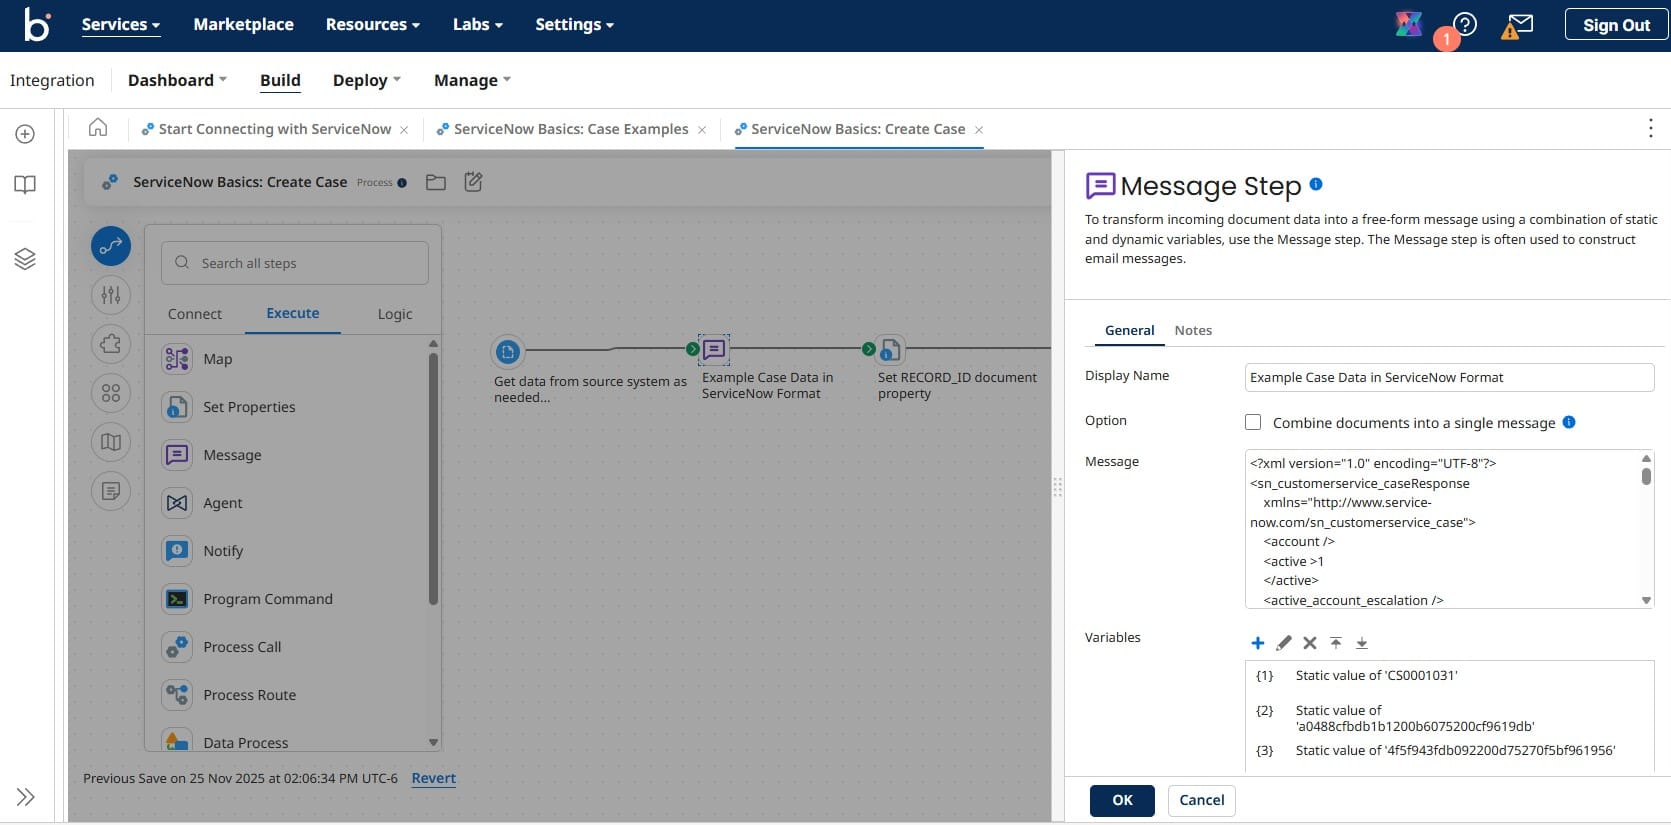This screenshot has height=825, width=1671.
Task: Select the Process Call step icon
Action: [x=177, y=647]
